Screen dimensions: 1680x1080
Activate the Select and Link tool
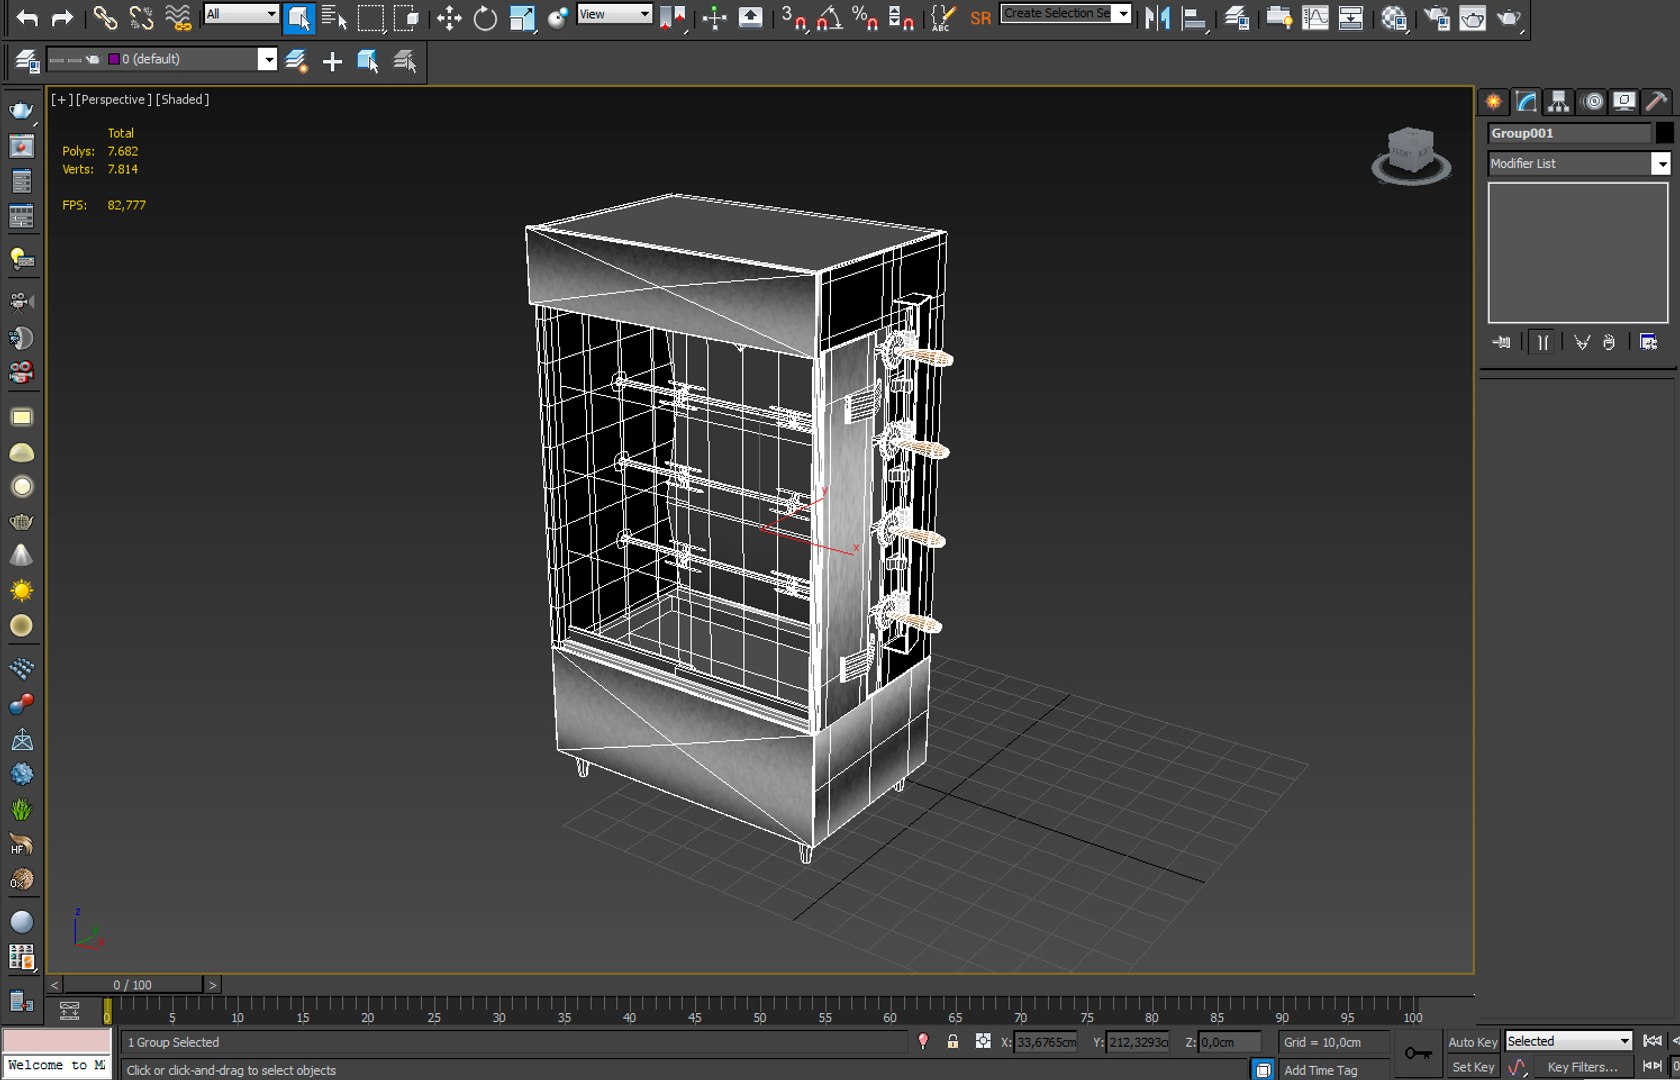105,17
